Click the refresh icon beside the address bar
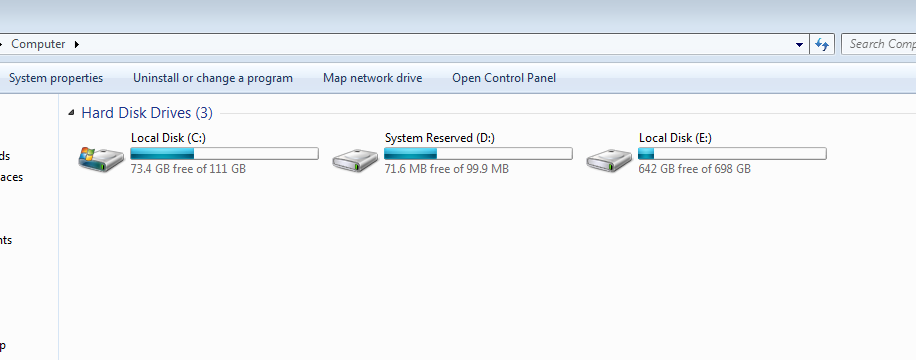Screen dimensions: 916x360 tap(822, 44)
